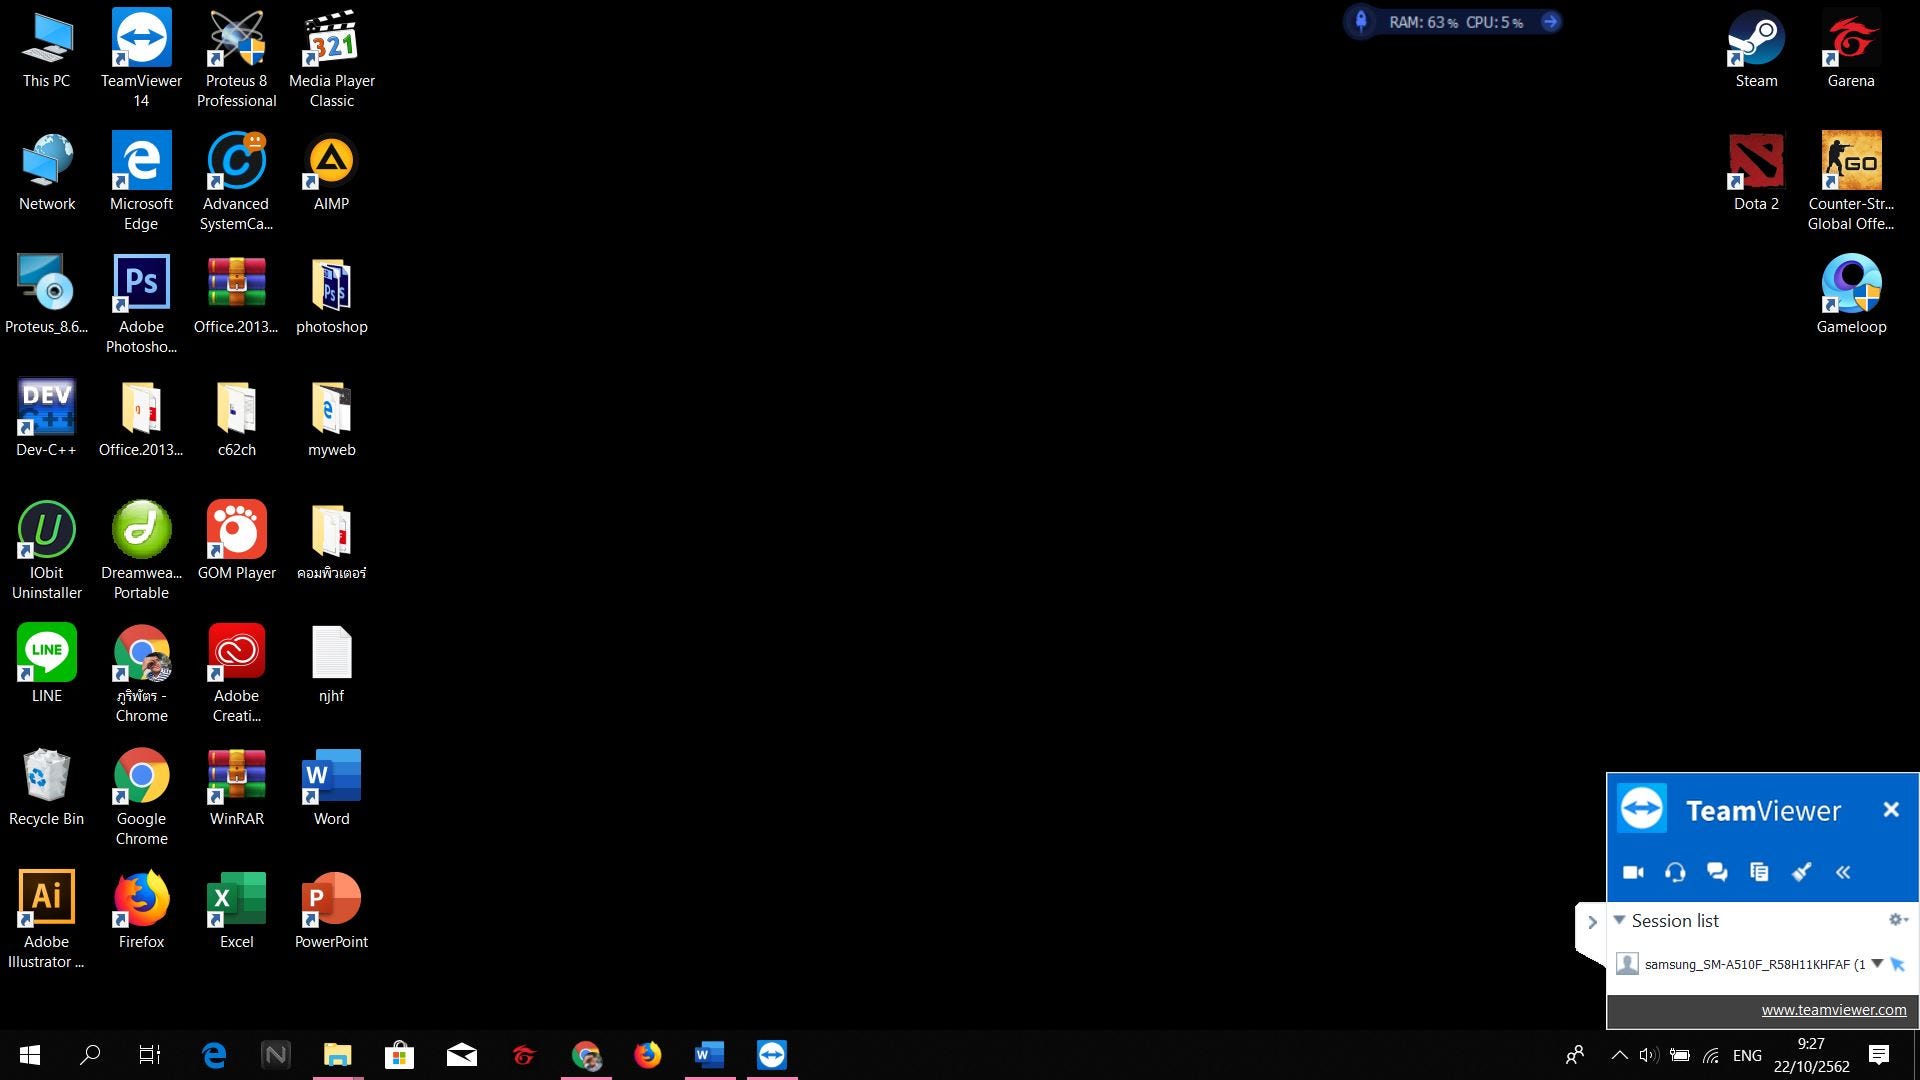Image resolution: width=1920 pixels, height=1080 pixels.
Task: Open Session list gear settings dropdown
Action: pyautogui.click(x=1897, y=920)
